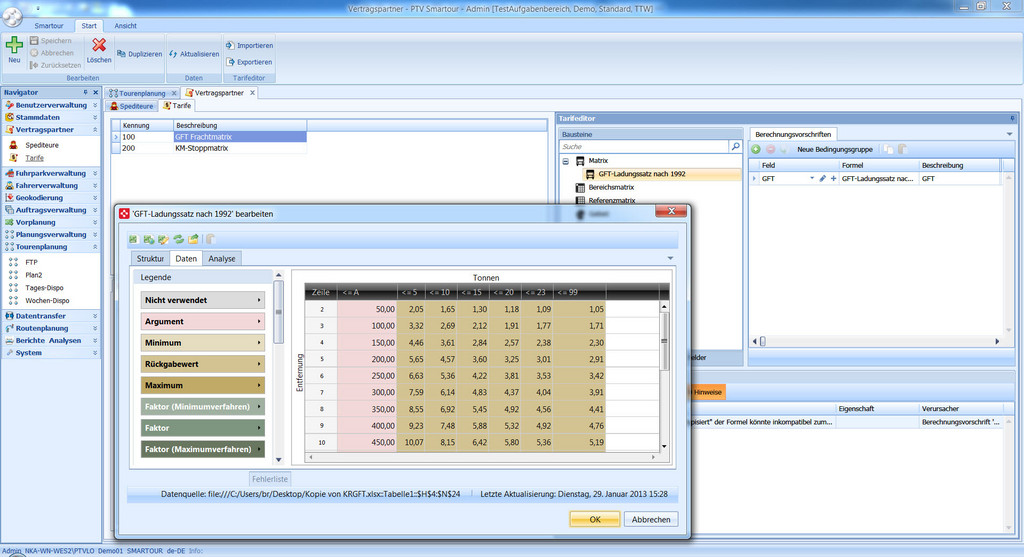Click the magnifier search icon in Bausteine
The image size is (1024, 557).
click(x=735, y=146)
